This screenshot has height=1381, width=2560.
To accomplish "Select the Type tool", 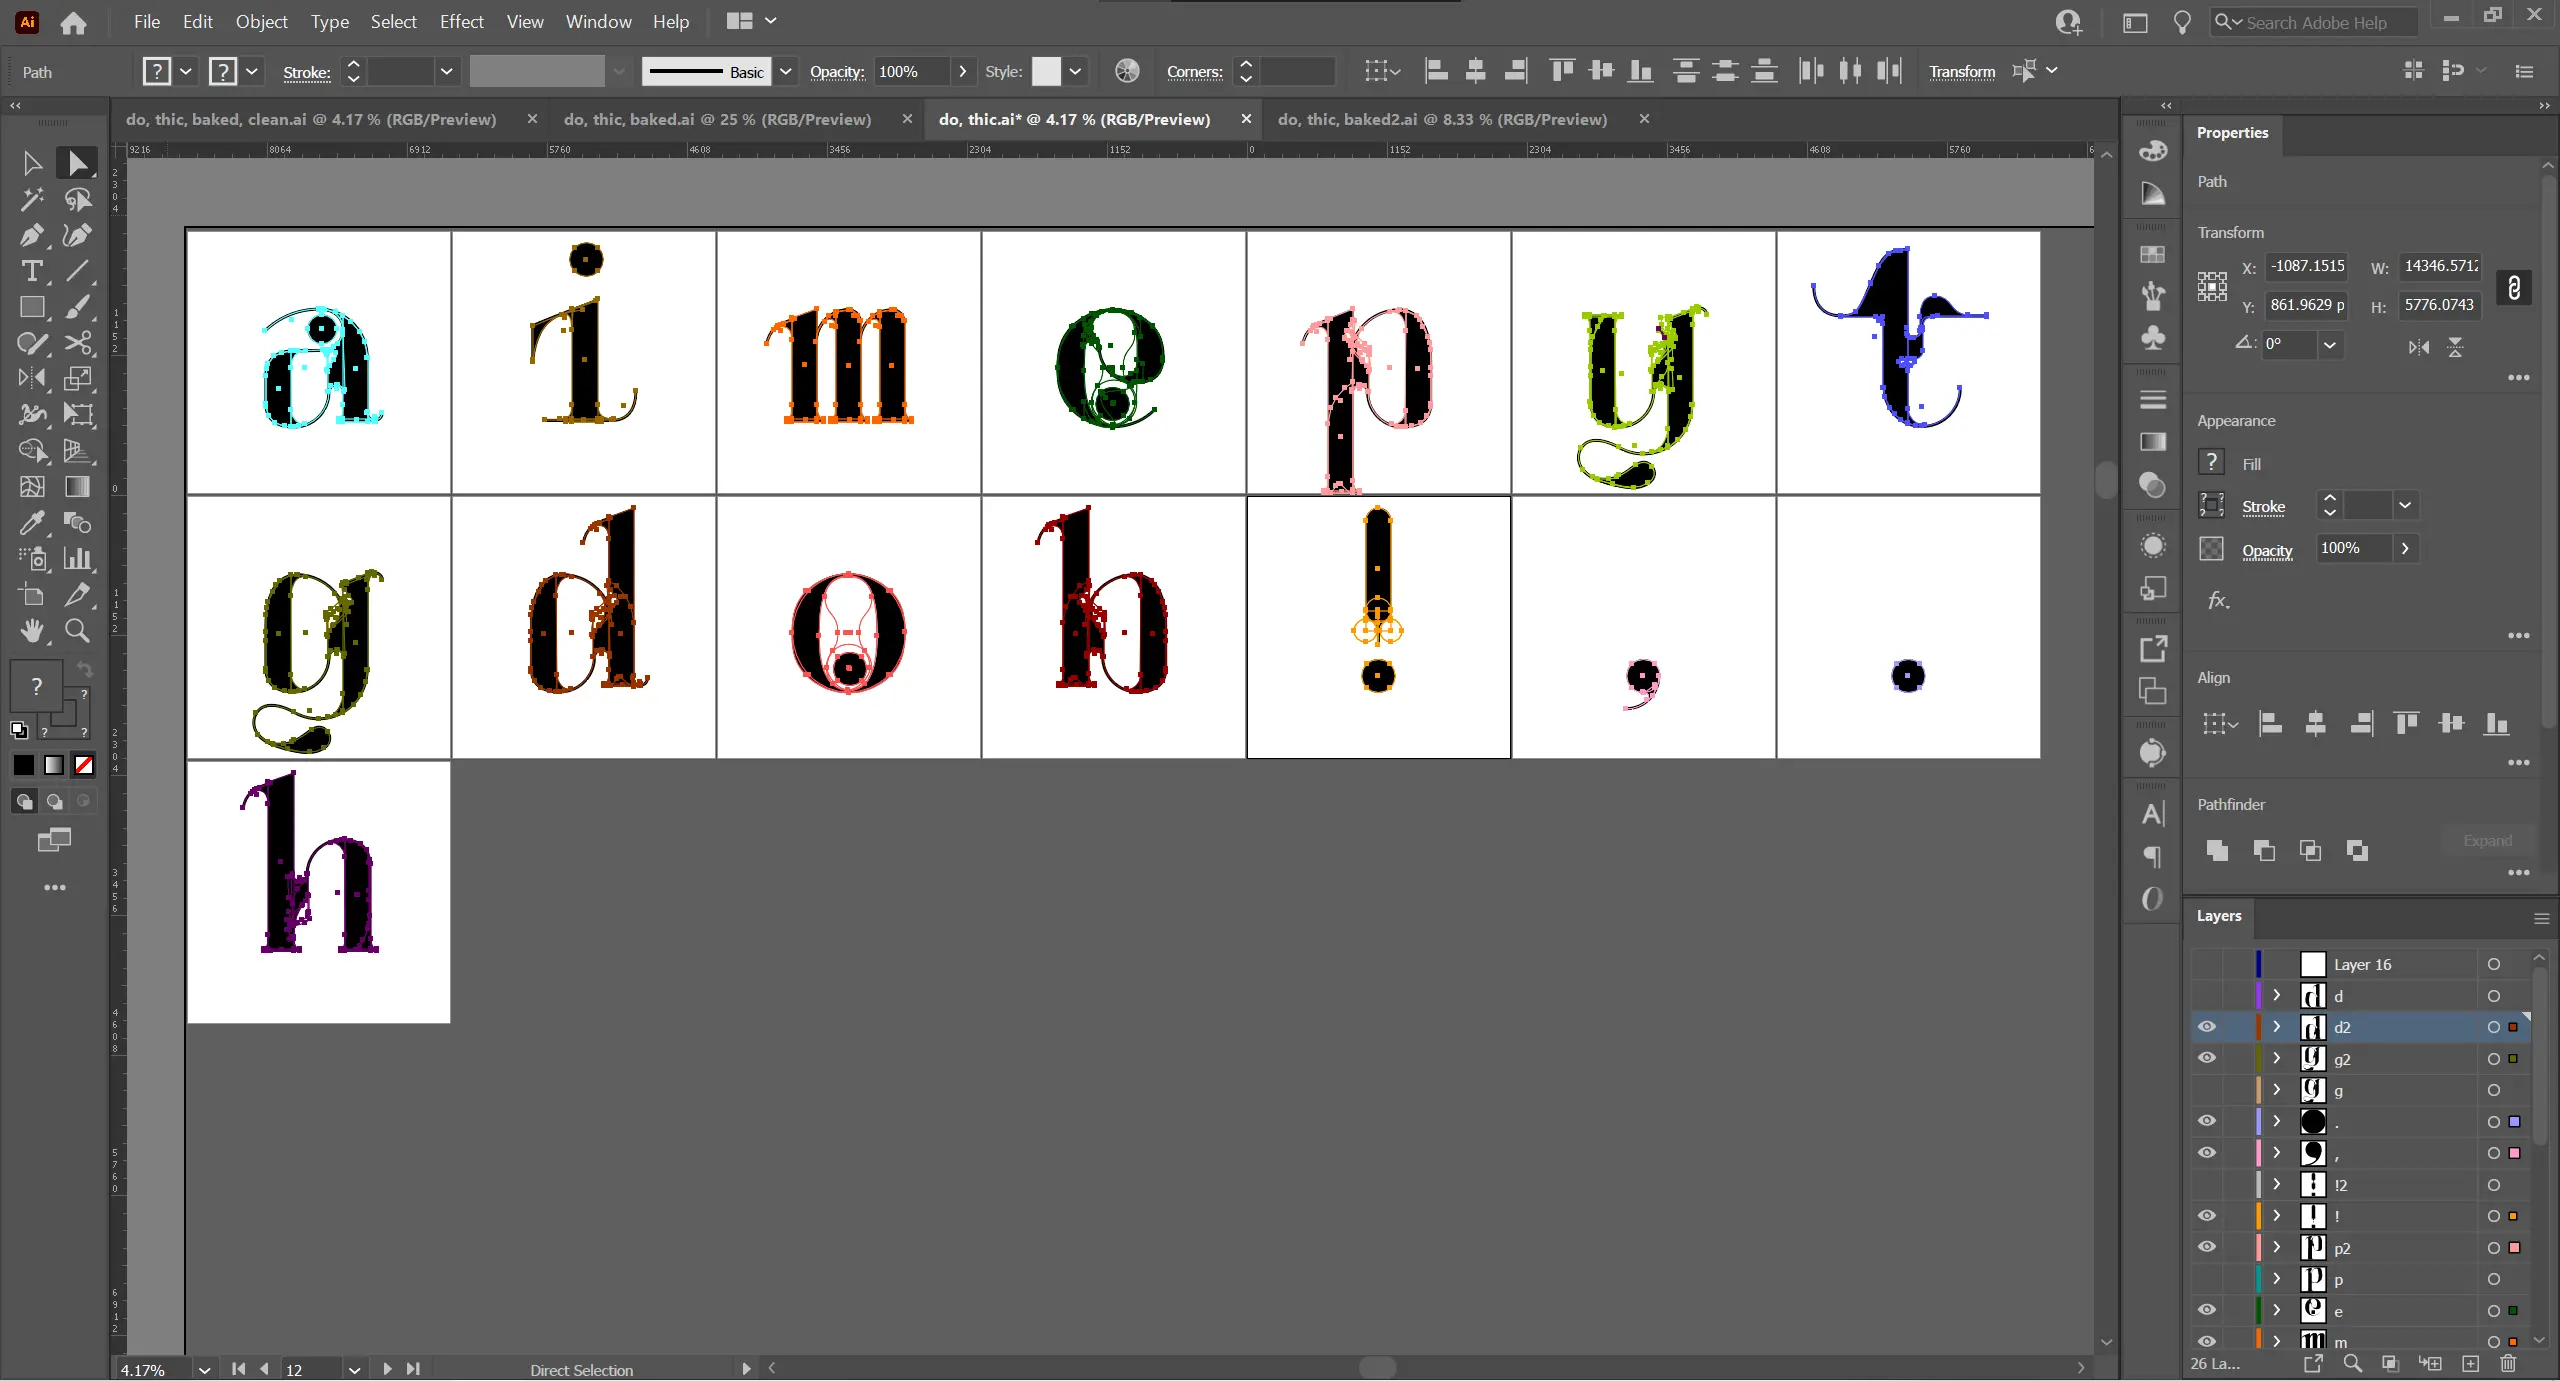I will tap(31, 271).
